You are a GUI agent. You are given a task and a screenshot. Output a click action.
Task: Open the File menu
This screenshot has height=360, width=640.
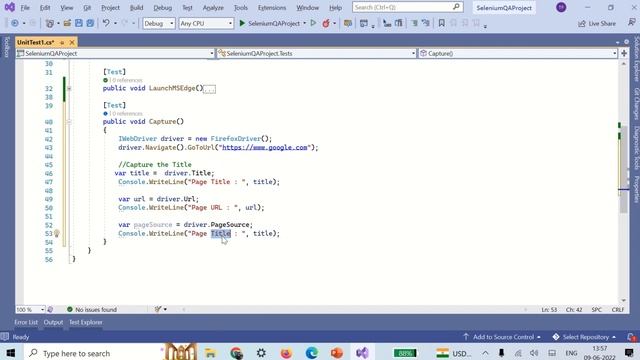[x=25, y=7]
